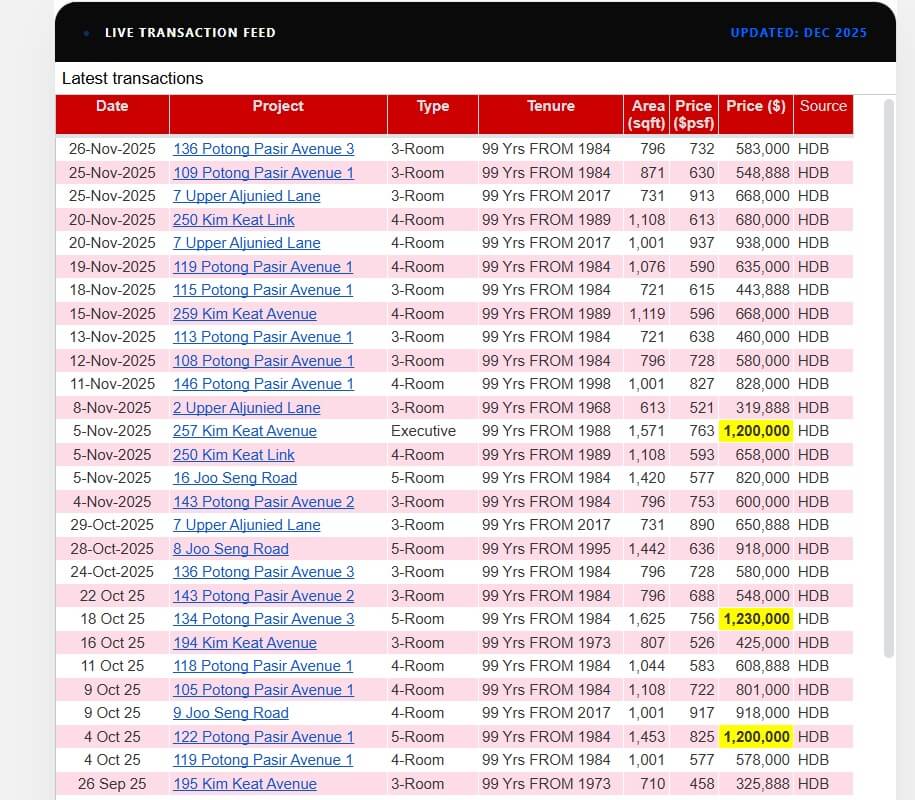Open the 143 Potong Pasir Avenue 2 project link
This screenshot has width=915, height=800.
tap(263, 502)
